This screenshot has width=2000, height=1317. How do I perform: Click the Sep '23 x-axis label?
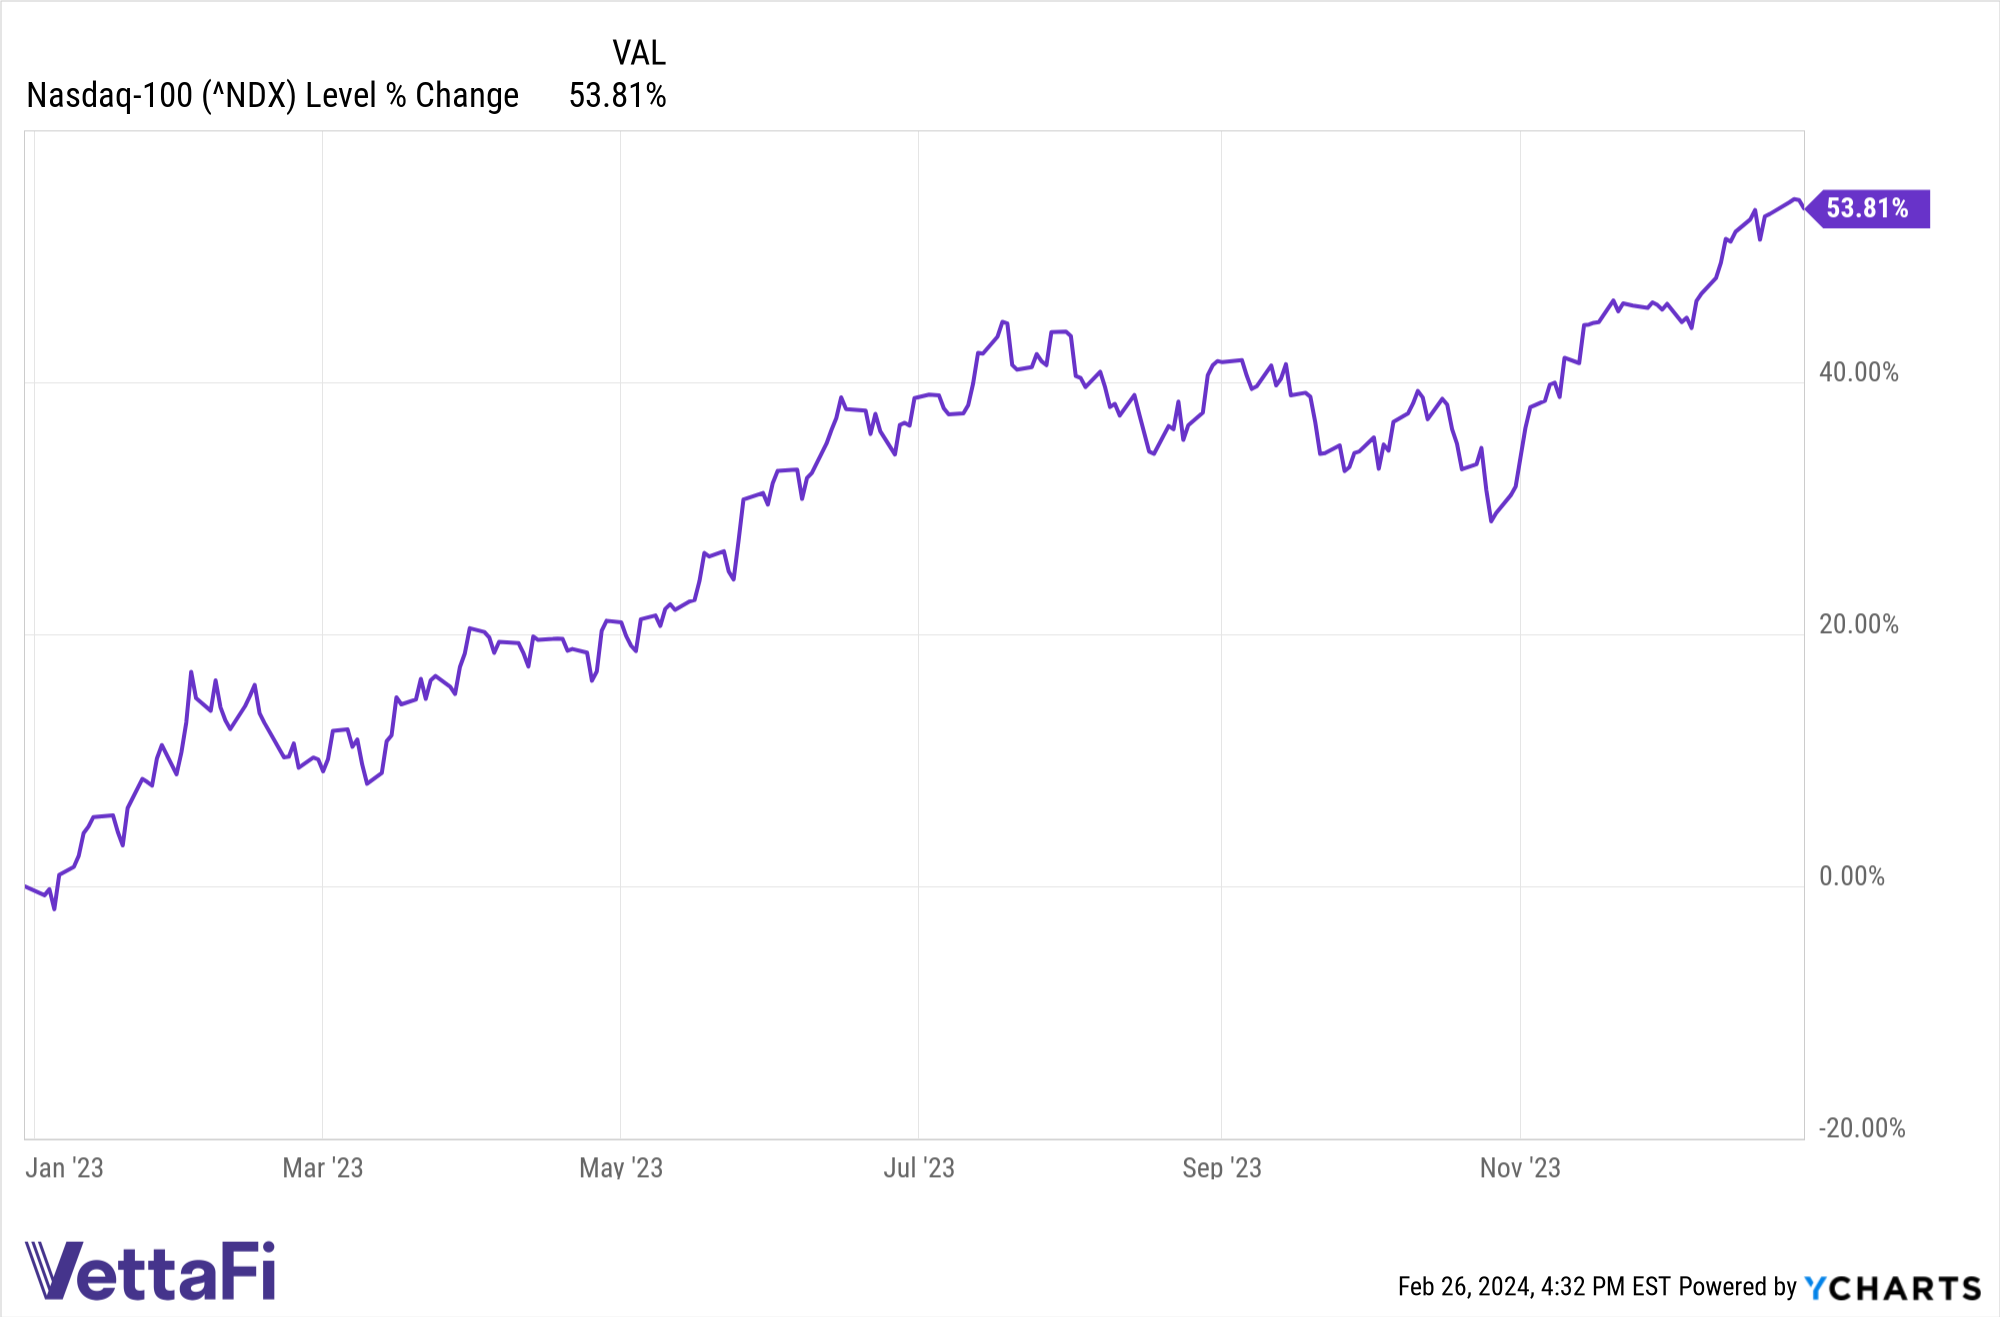1221,1167
